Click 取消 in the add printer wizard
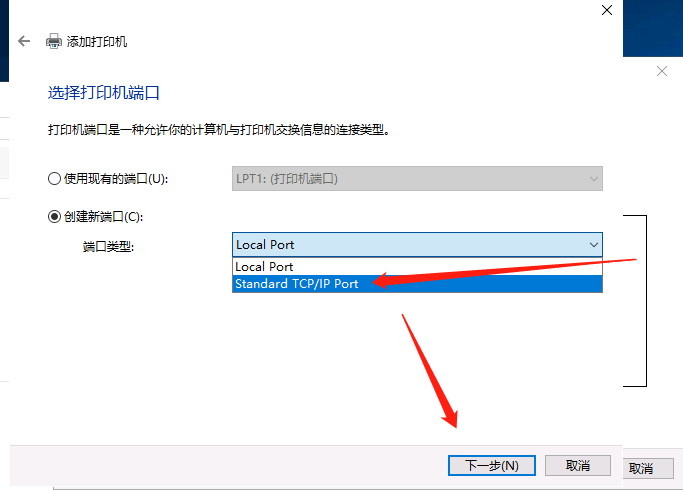Viewport: 683px width, 490px height. click(x=578, y=466)
